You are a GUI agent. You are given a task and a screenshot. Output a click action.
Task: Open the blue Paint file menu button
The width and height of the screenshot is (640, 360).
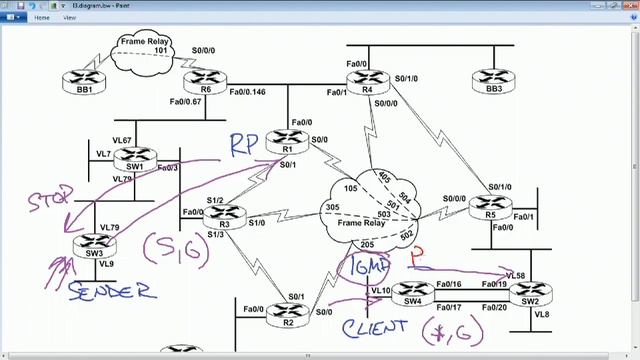[x=13, y=18]
